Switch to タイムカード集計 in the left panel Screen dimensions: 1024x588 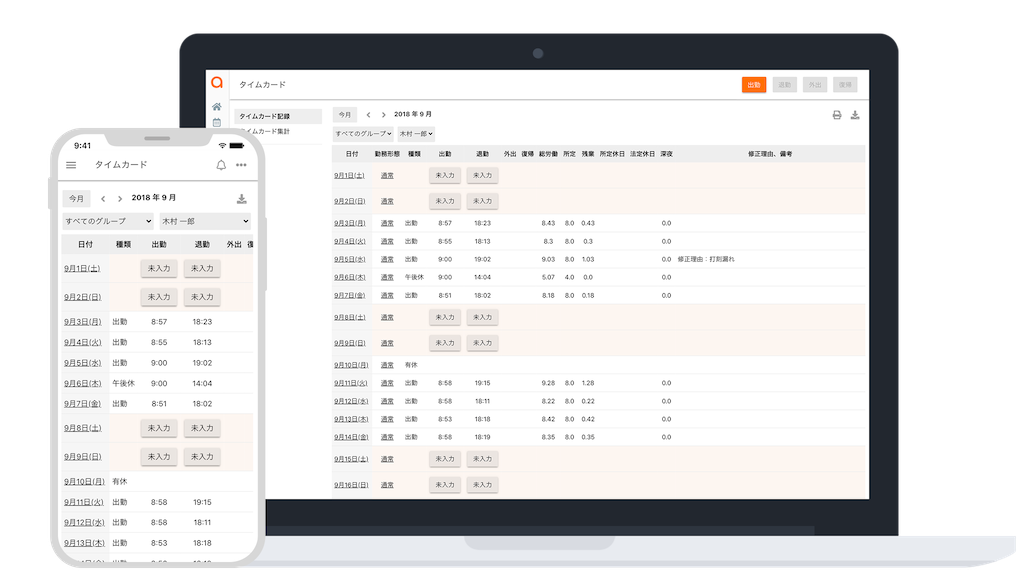266,131
